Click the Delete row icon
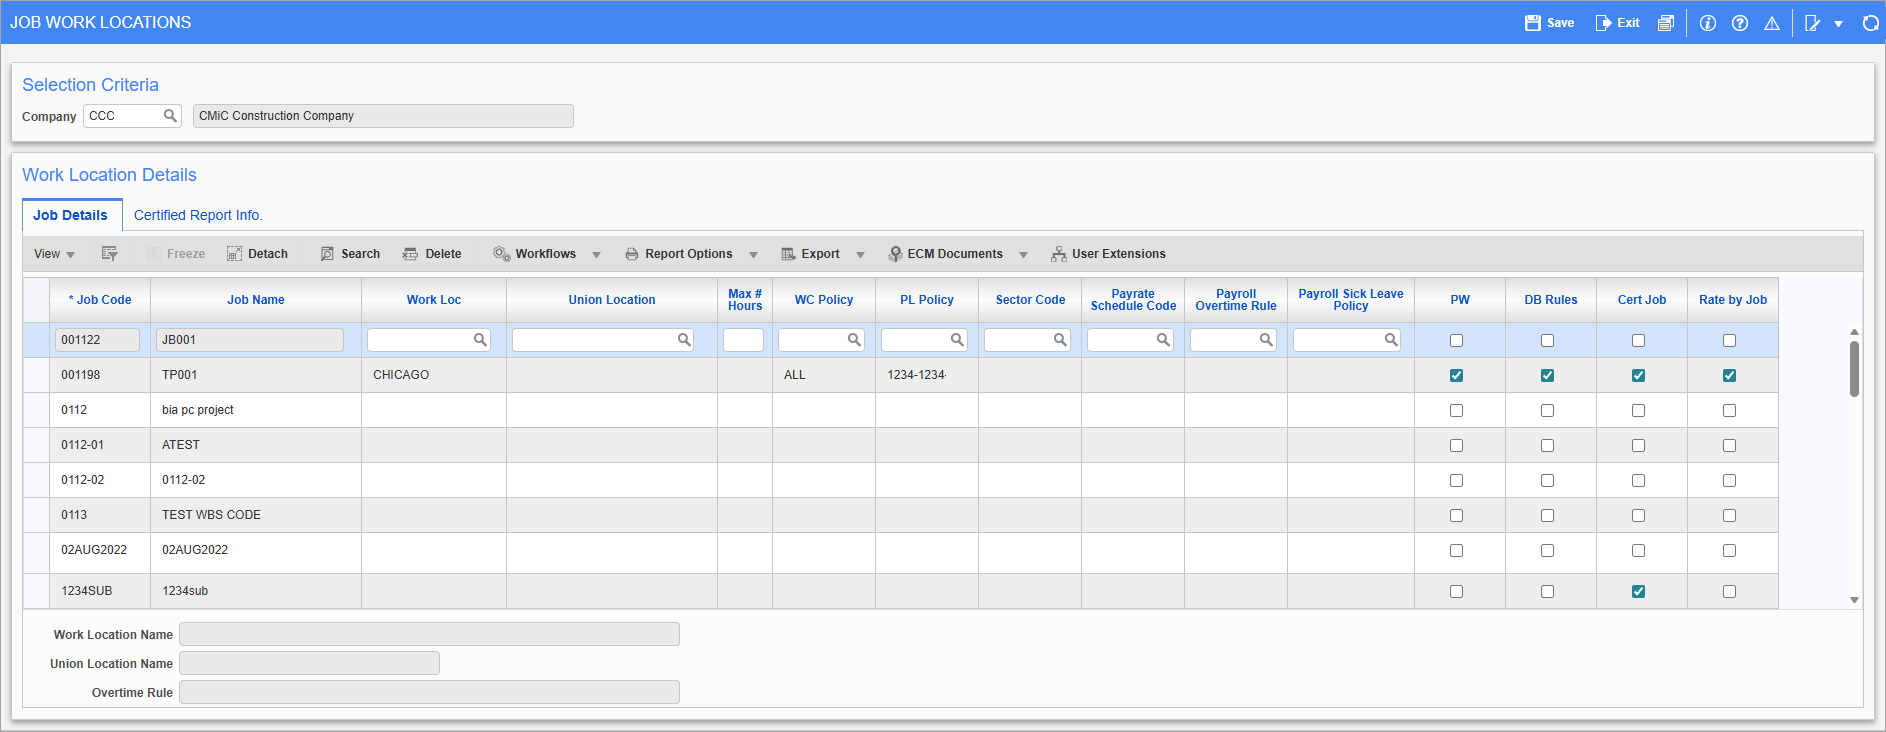This screenshot has height=732, width=1886. pyautogui.click(x=410, y=254)
